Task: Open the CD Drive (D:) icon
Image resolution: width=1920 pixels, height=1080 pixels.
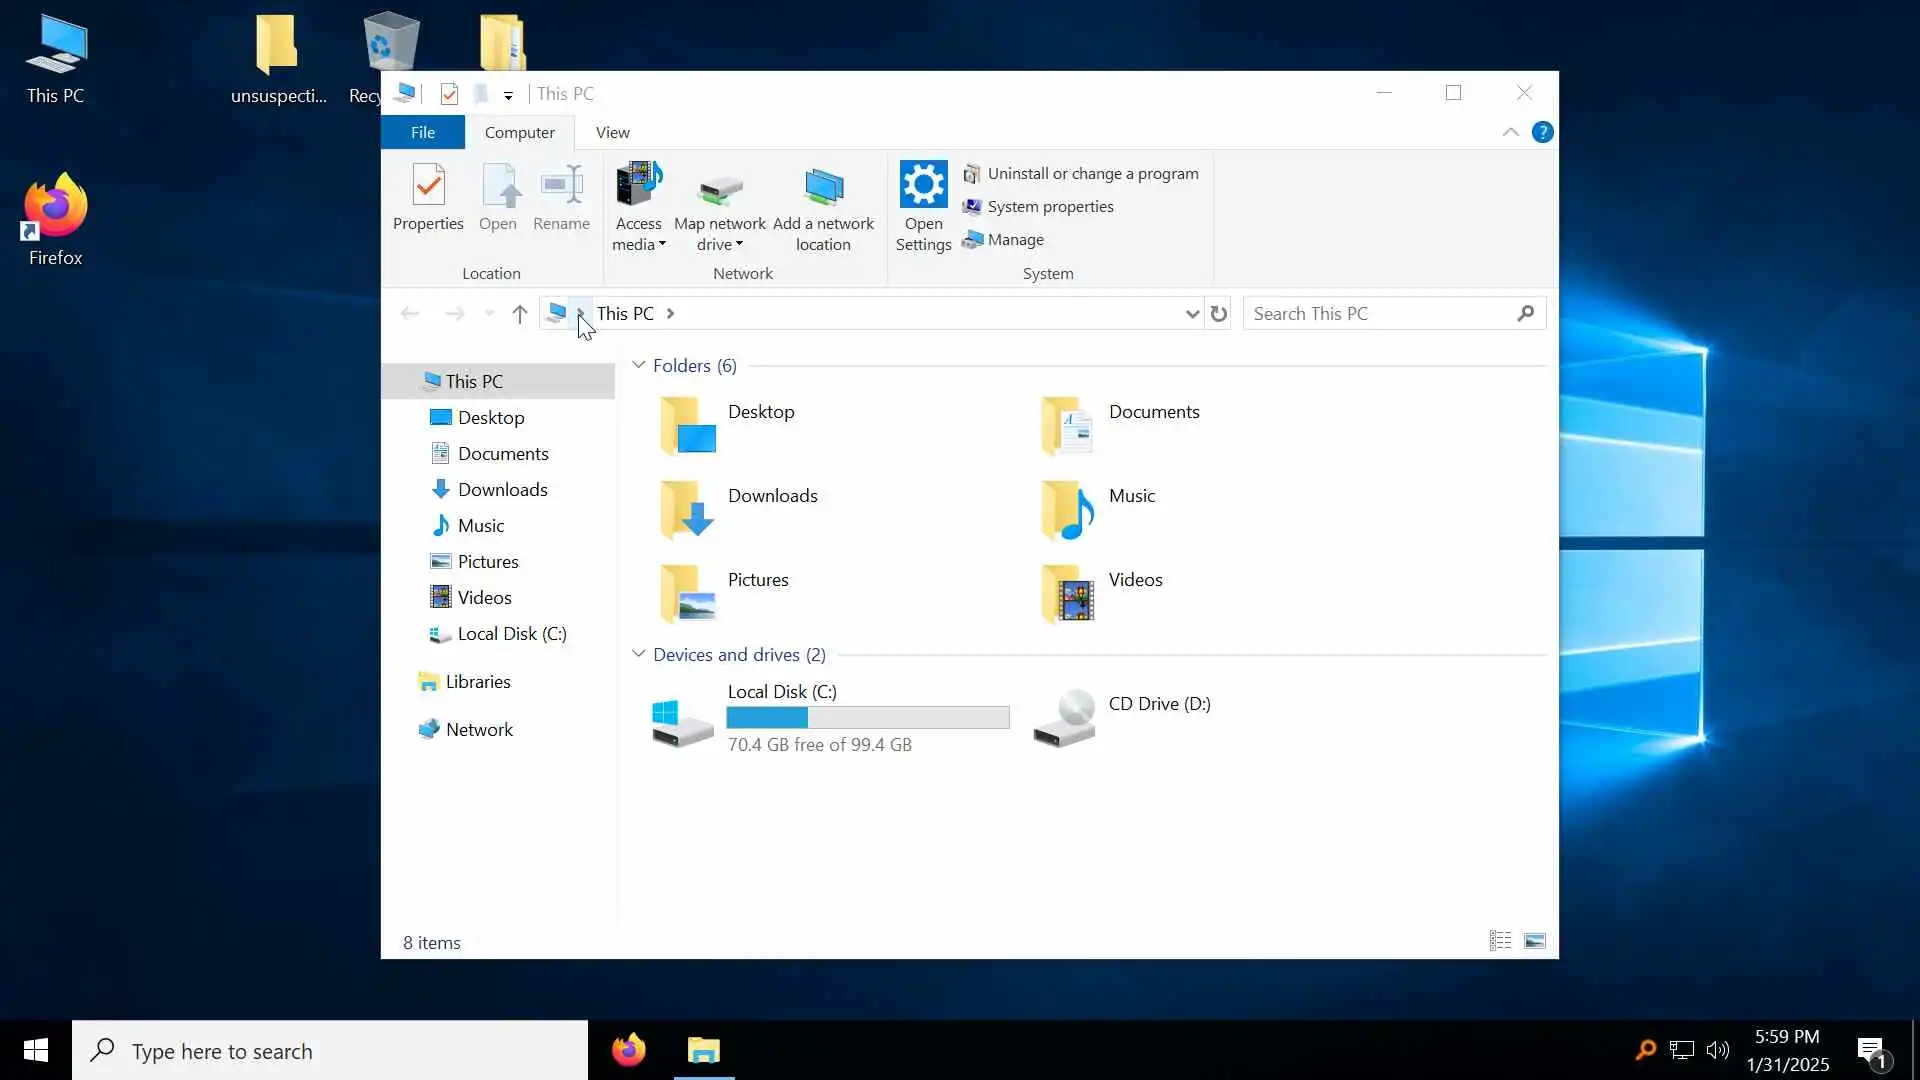Action: click(1065, 718)
